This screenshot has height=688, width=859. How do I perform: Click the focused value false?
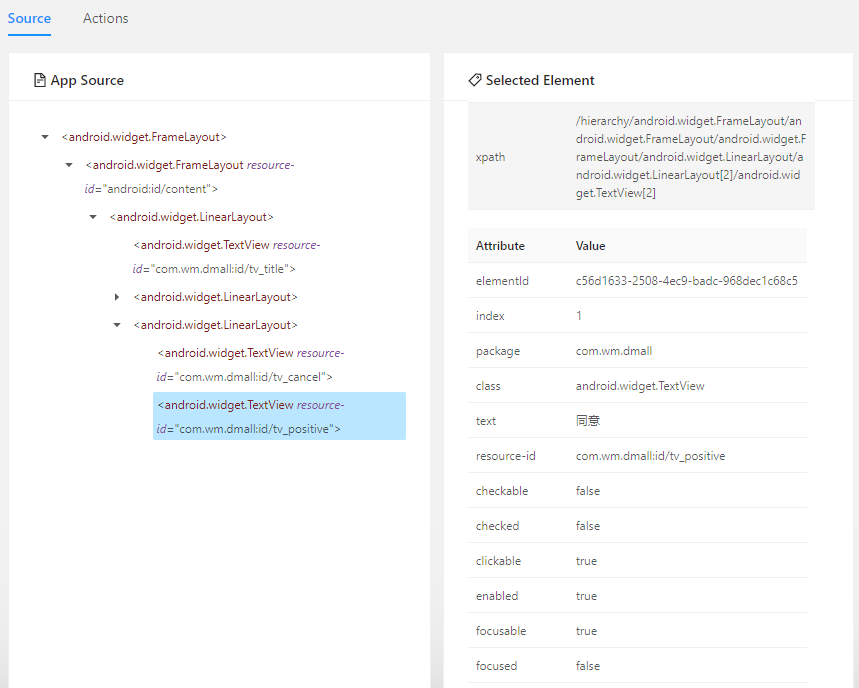click(588, 666)
